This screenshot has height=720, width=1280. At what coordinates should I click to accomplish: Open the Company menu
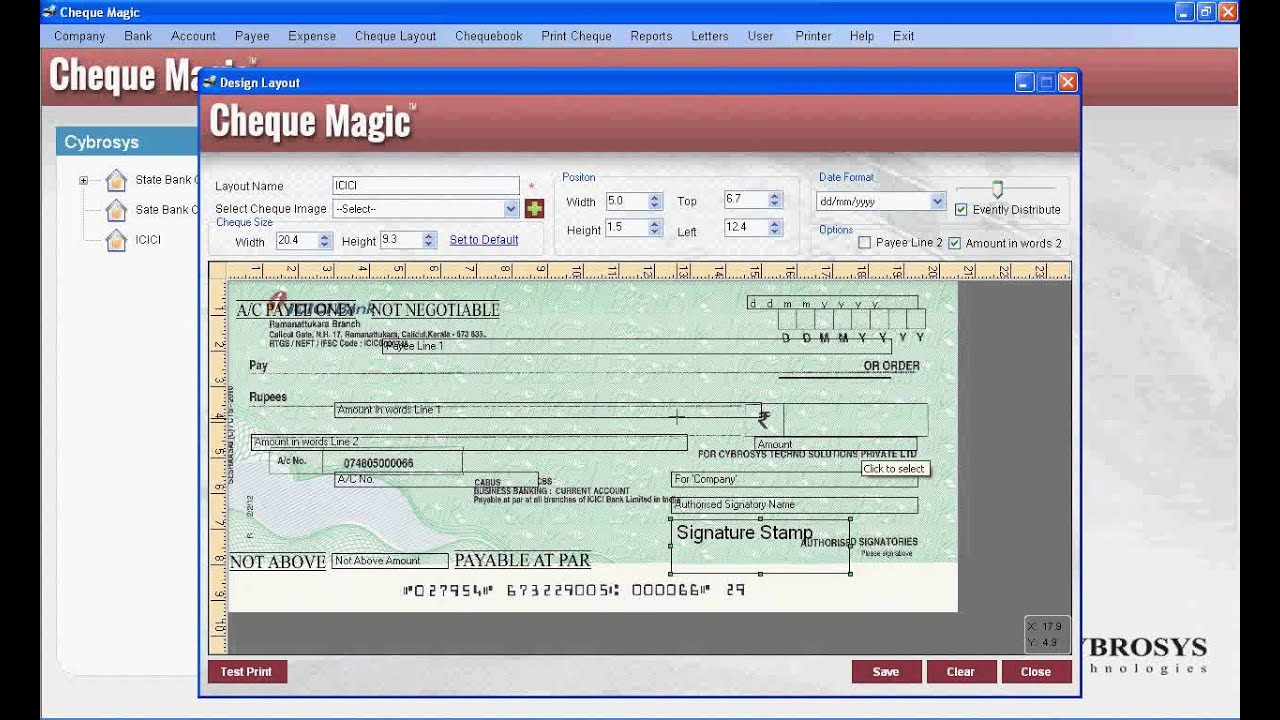79,36
